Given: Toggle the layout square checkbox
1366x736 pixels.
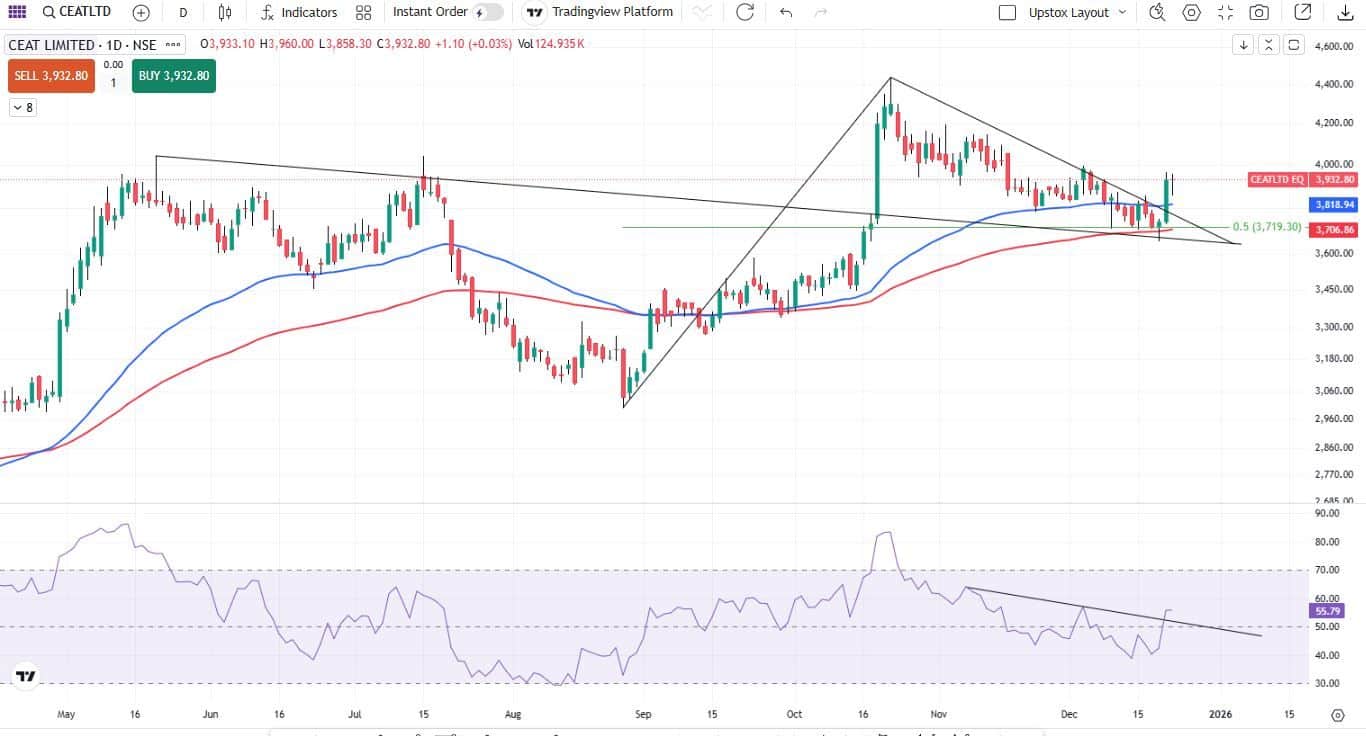Looking at the screenshot, I should pyautogui.click(x=1008, y=13).
